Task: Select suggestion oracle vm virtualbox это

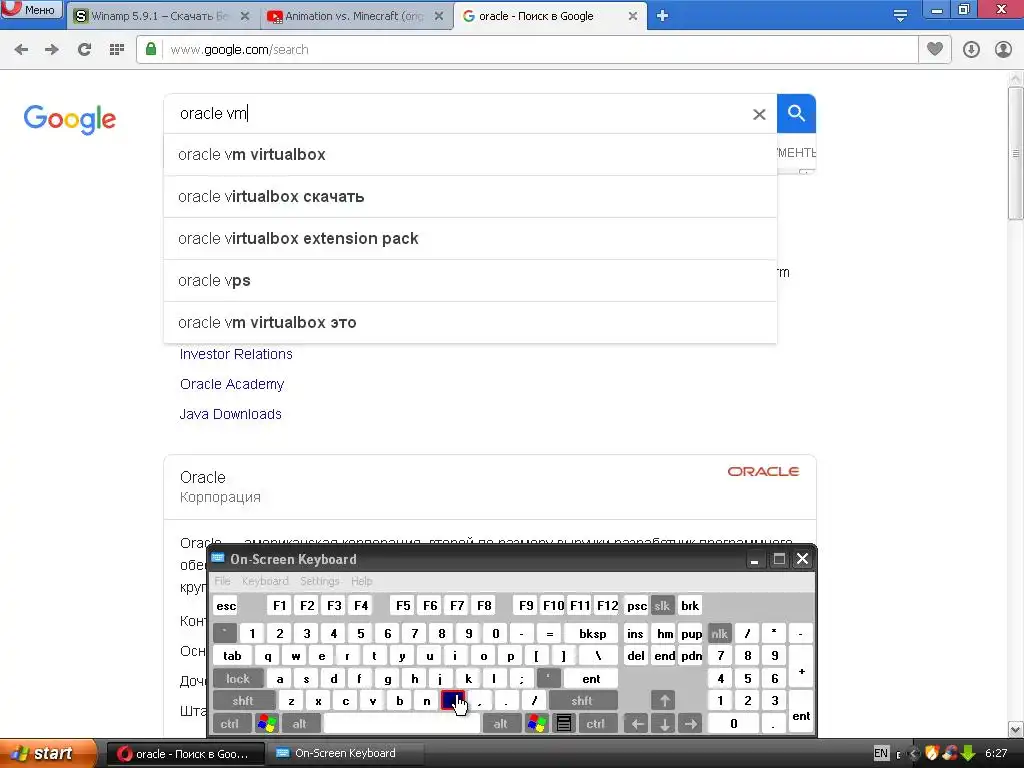Action: [x=470, y=323]
